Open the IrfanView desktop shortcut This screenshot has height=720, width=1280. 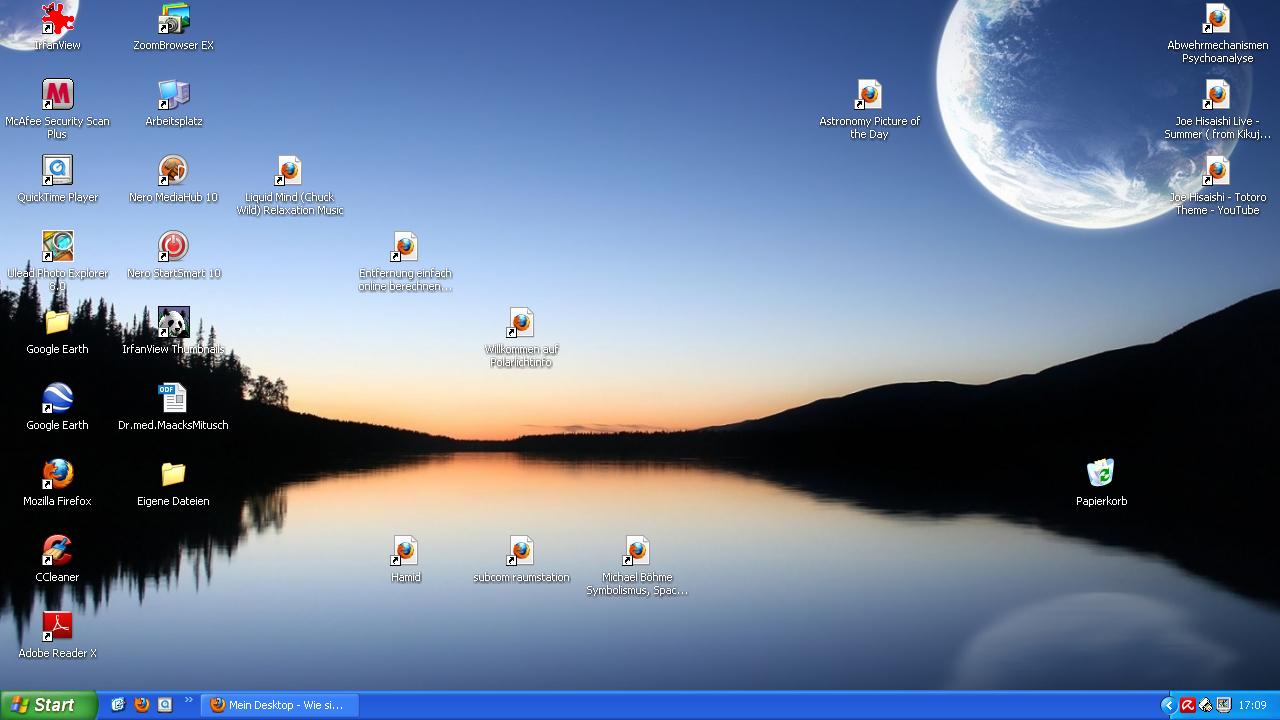point(57,20)
